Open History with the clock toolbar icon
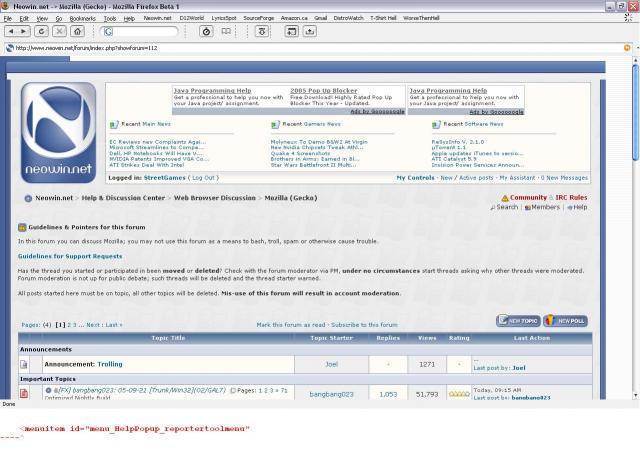Screen dimensions: 640x451 tap(207, 31)
